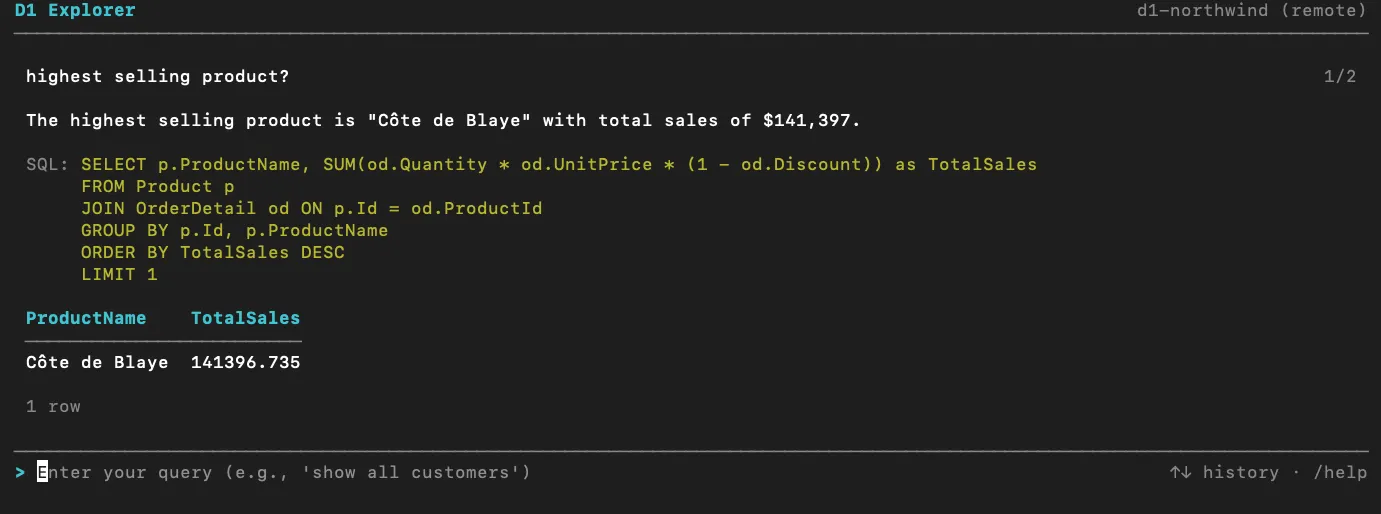
Task: Click the D1 Explorer title
Action: (x=75, y=11)
